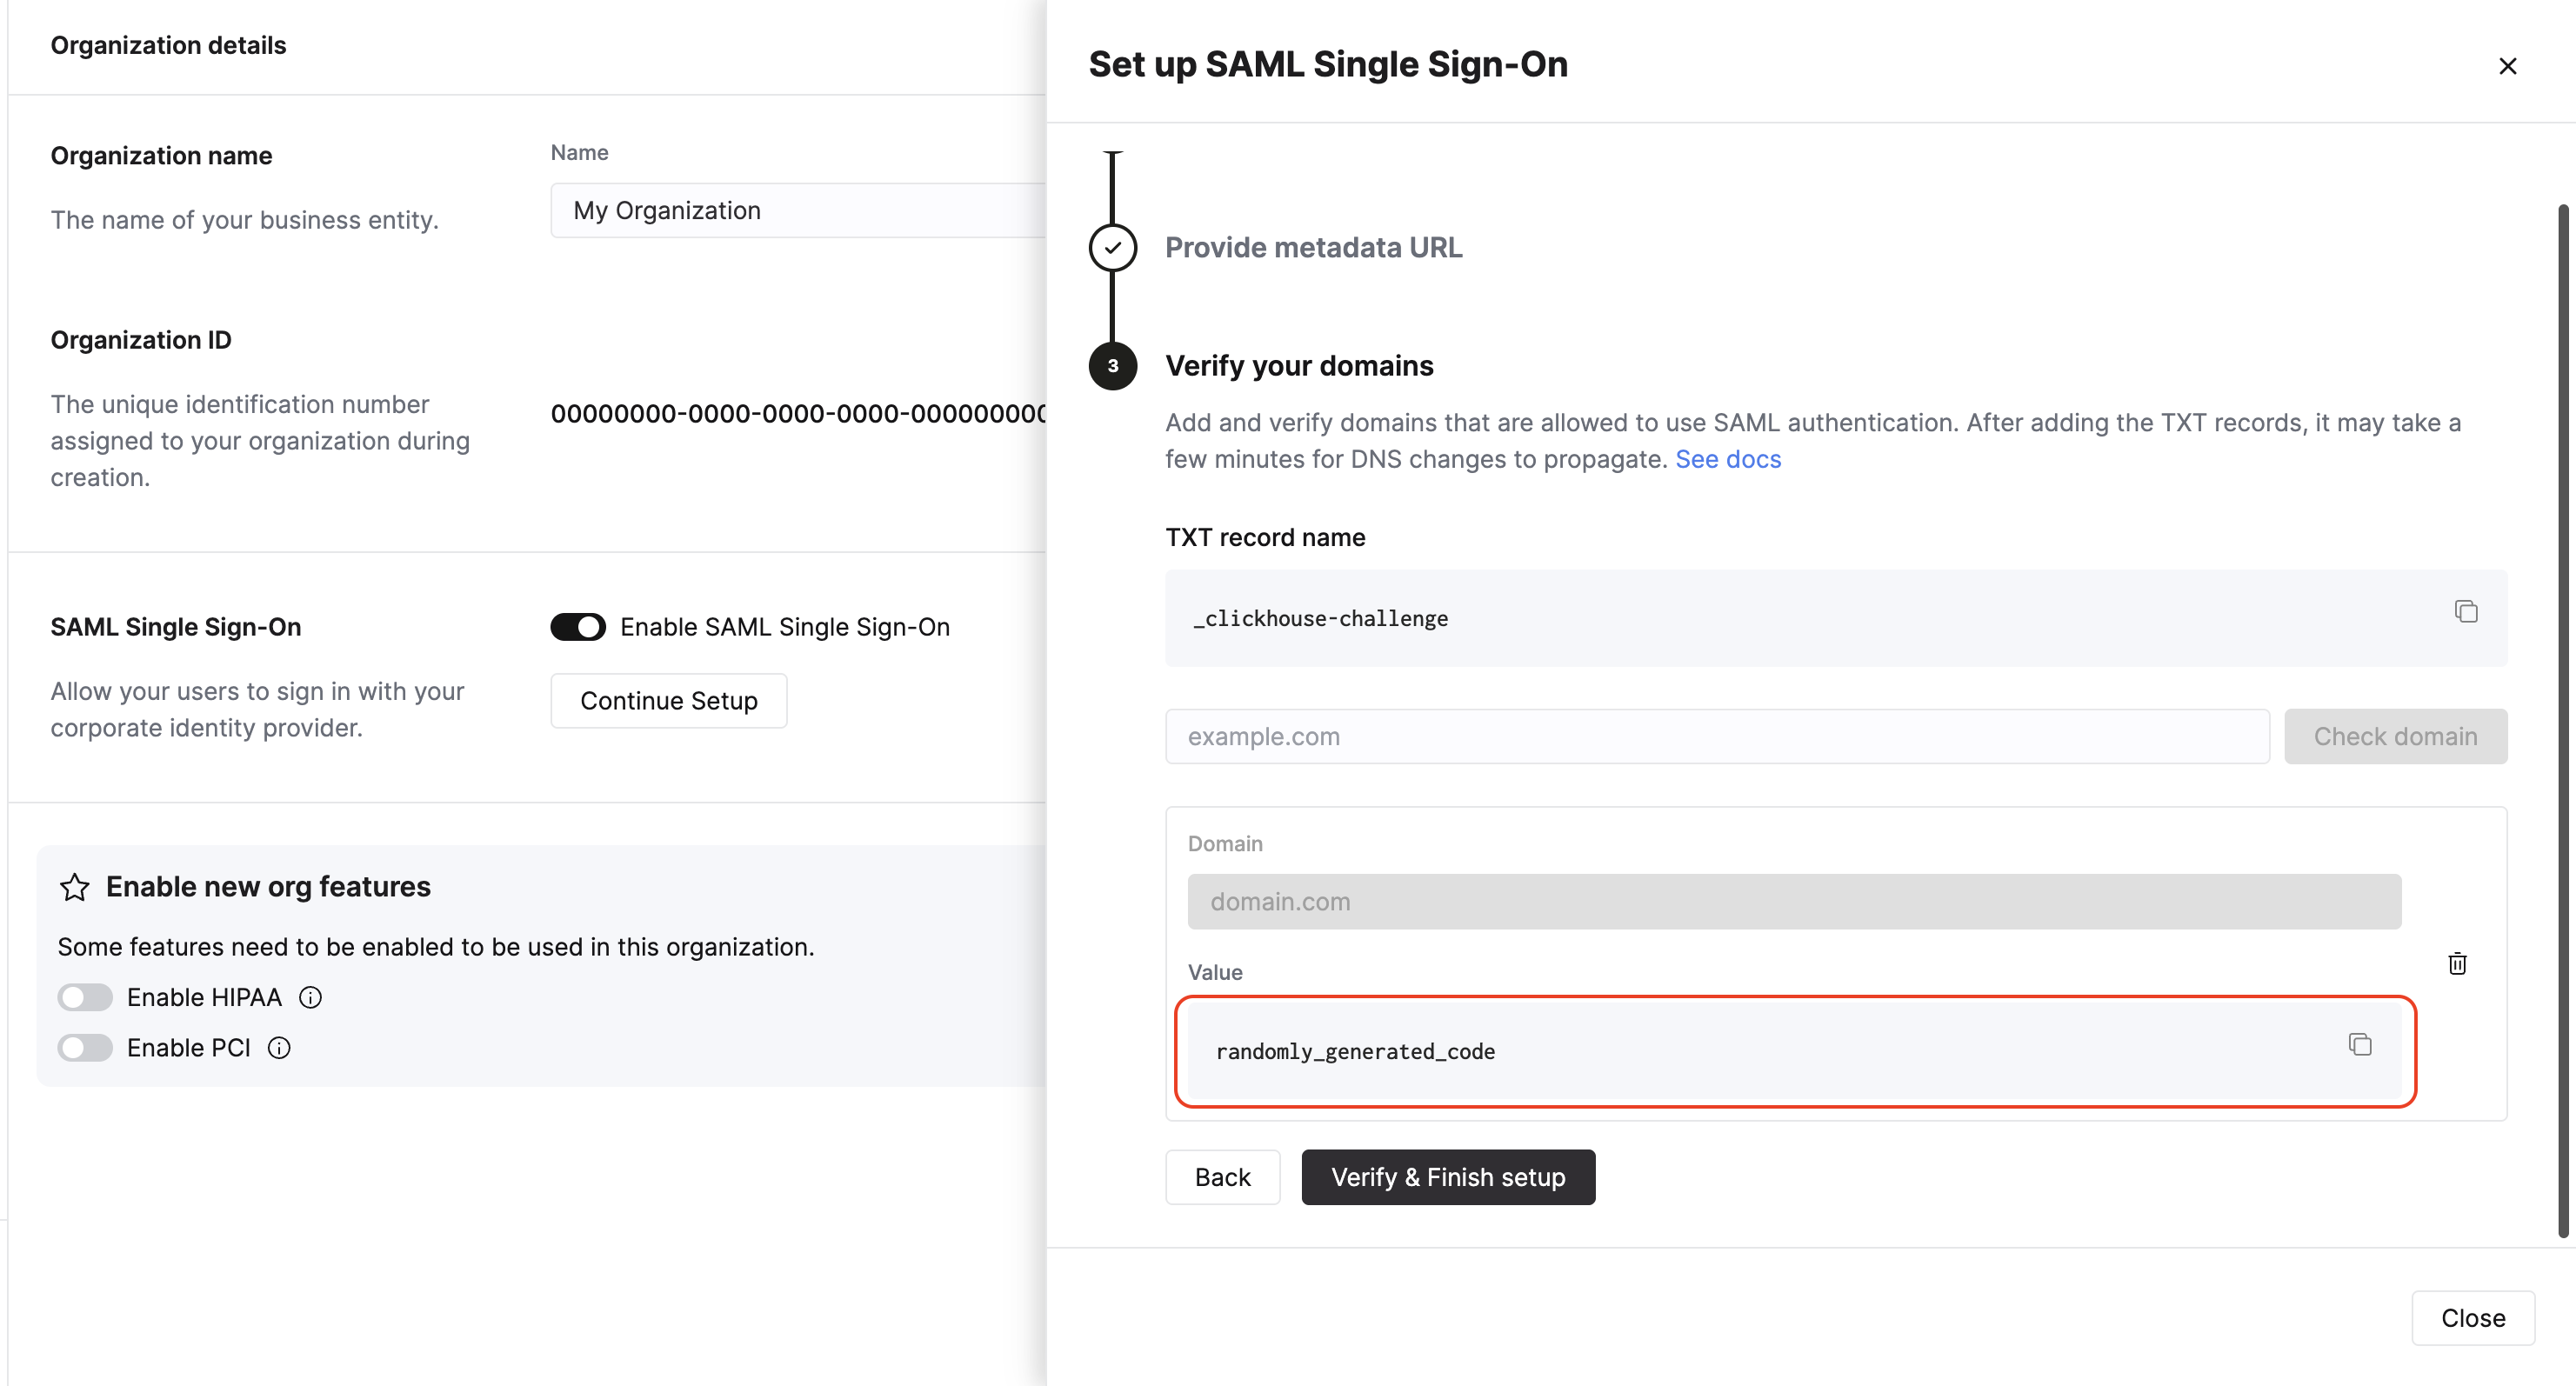Open the See docs documentation link
Screen dimensions: 2576x1386
point(1728,459)
